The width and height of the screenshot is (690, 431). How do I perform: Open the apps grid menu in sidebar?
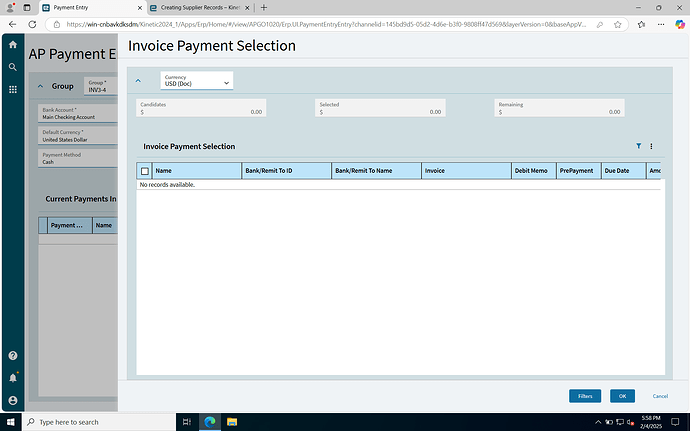tap(13, 89)
